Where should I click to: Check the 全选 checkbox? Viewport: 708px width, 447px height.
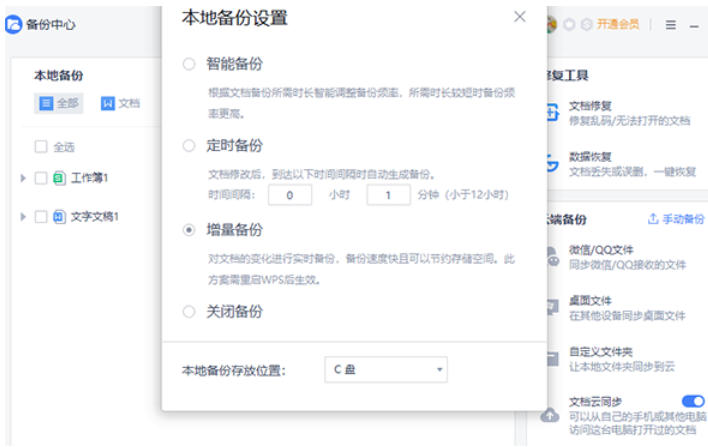(x=41, y=147)
